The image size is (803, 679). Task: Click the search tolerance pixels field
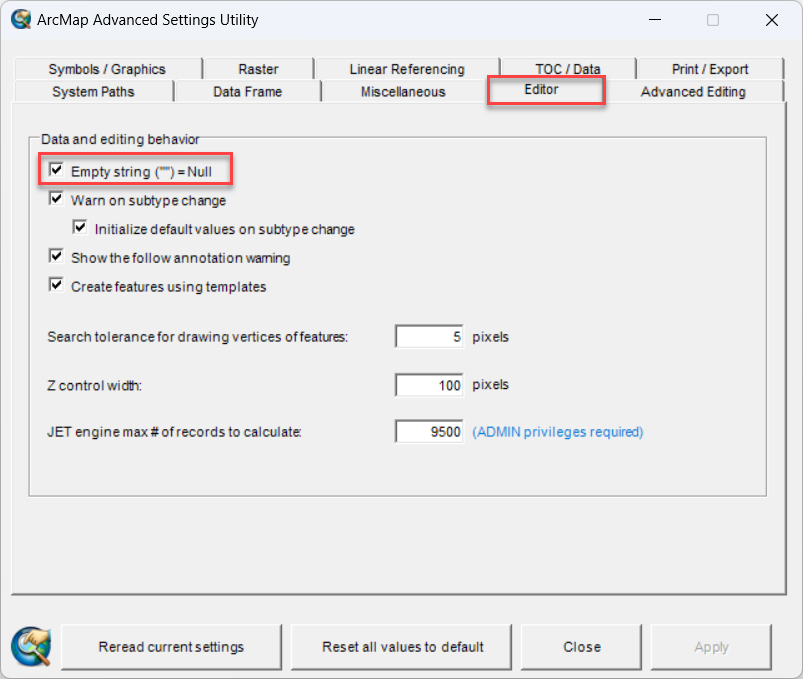(428, 336)
